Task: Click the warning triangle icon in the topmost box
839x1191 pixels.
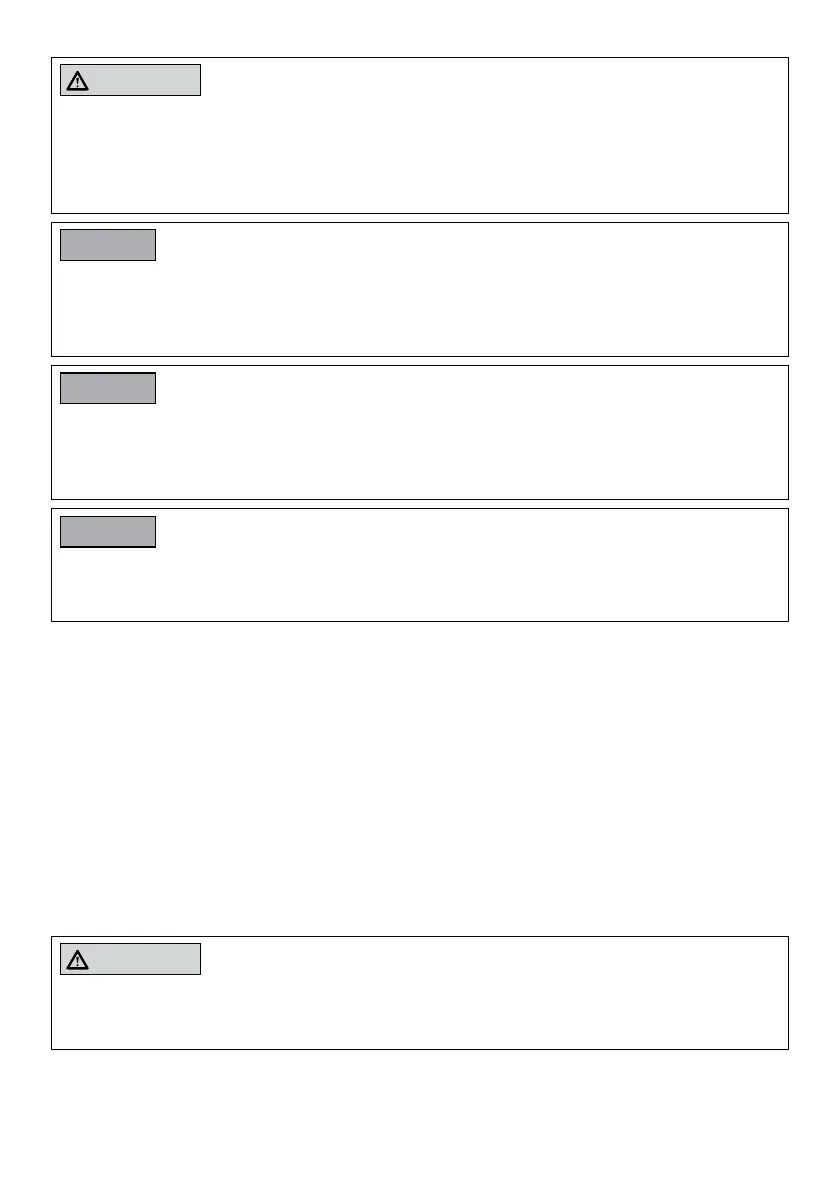Action: (x=78, y=80)
